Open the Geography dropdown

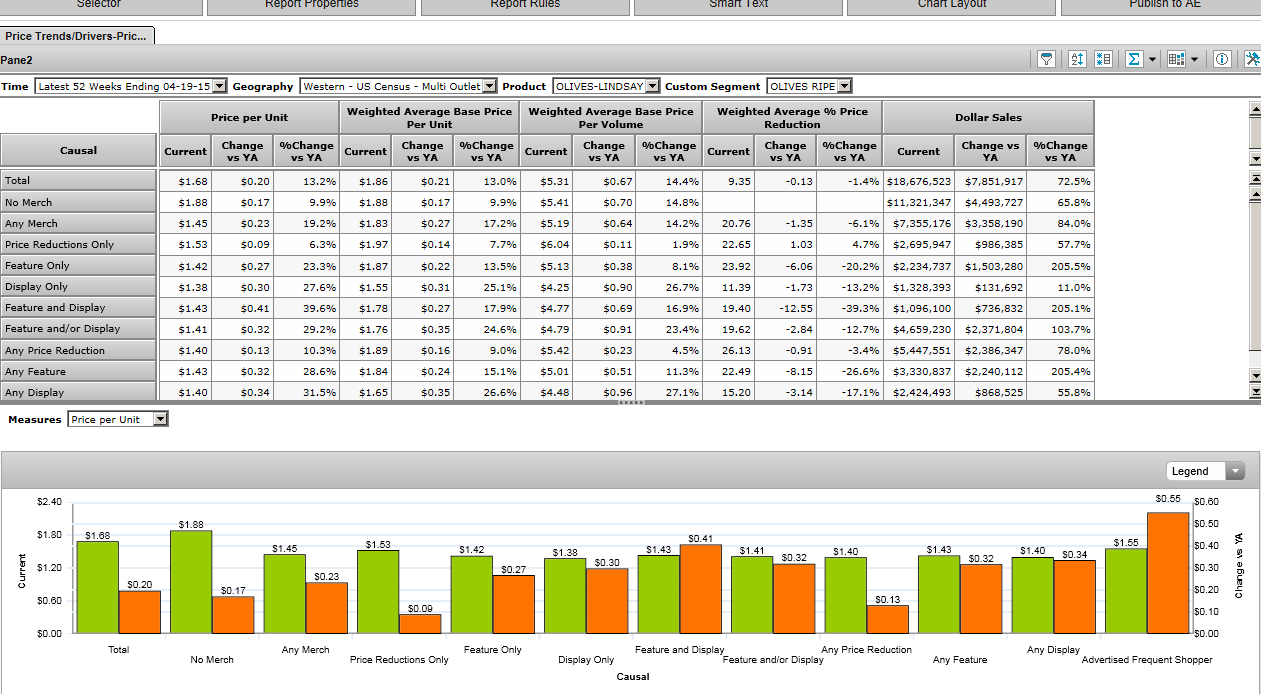click(489, 87)
